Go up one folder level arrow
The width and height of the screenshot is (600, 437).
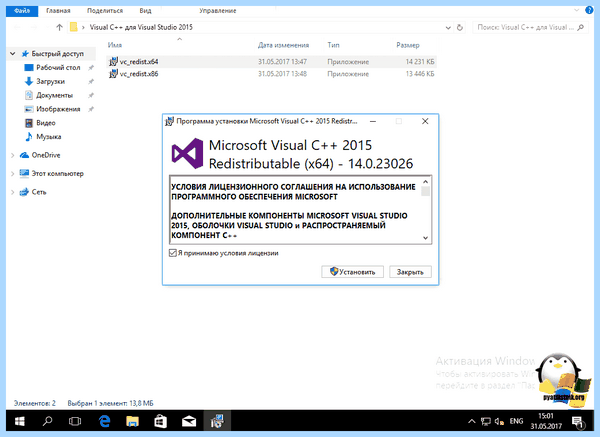(x=59, y=27)
